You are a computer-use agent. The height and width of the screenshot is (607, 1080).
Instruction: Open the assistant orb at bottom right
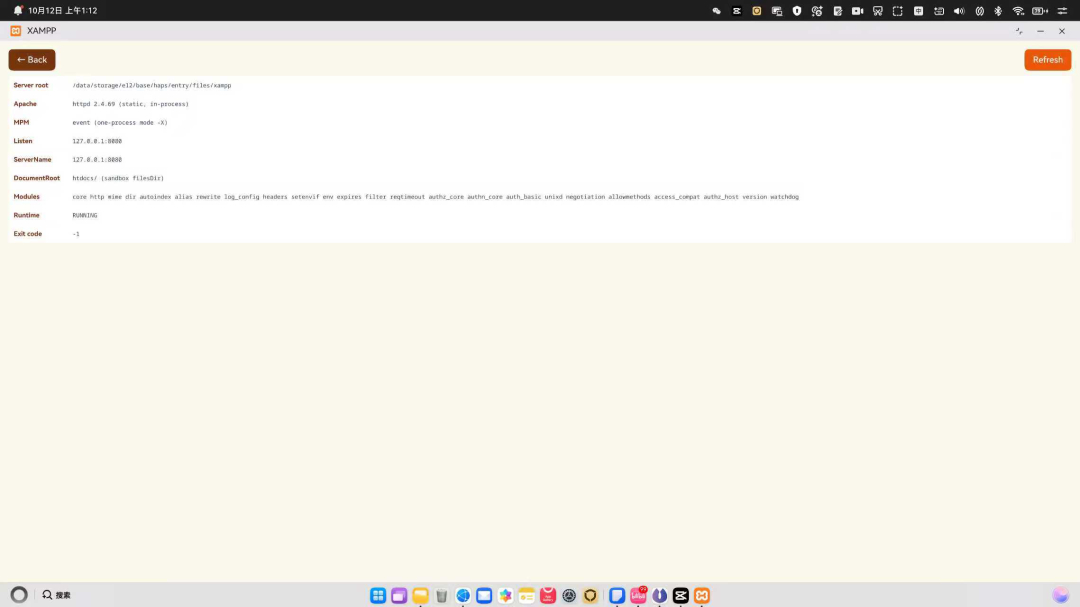click(1061, 595)
